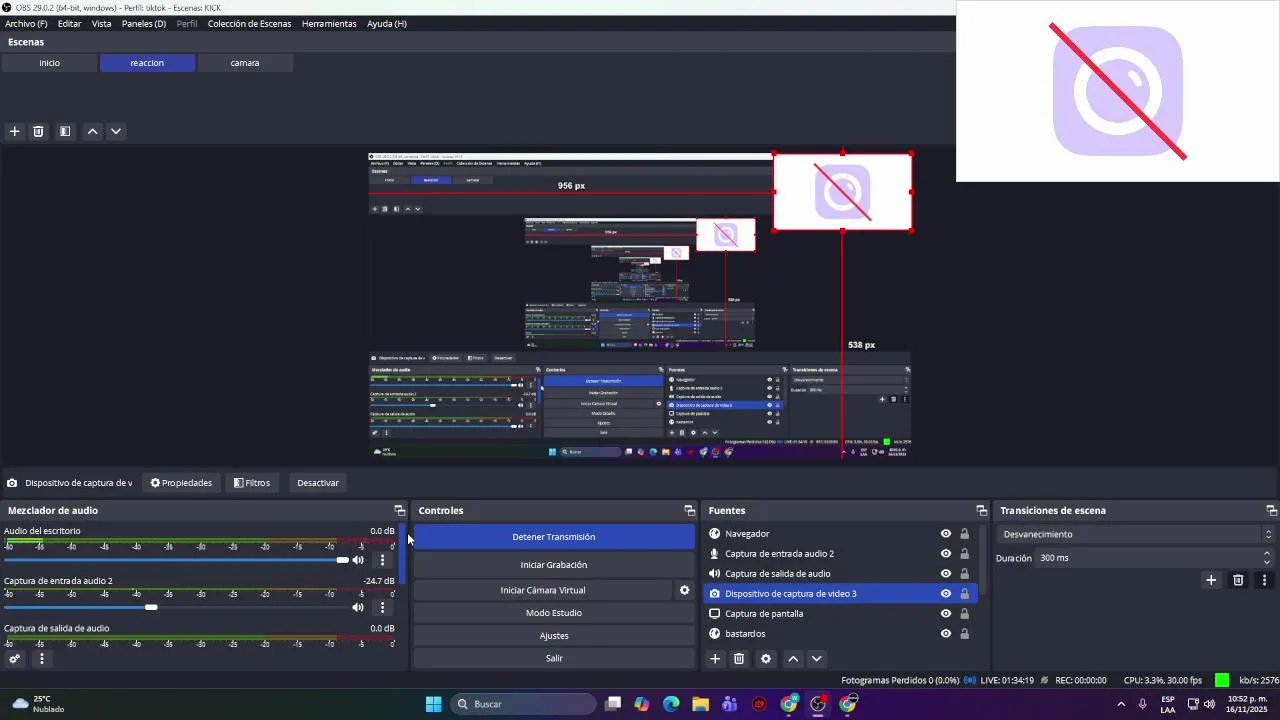Move the selected scene down
1280x720 pixels.
[x=116, y=131]
